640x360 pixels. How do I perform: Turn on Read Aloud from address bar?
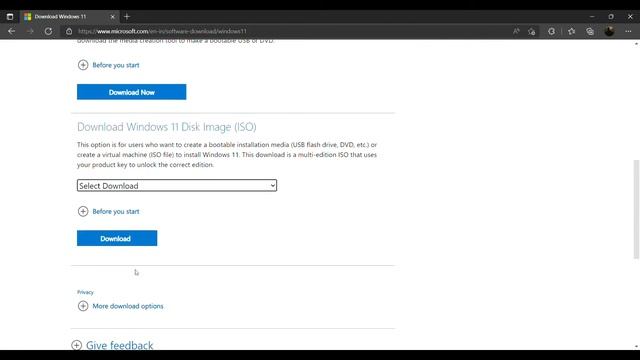coord(516,31)
